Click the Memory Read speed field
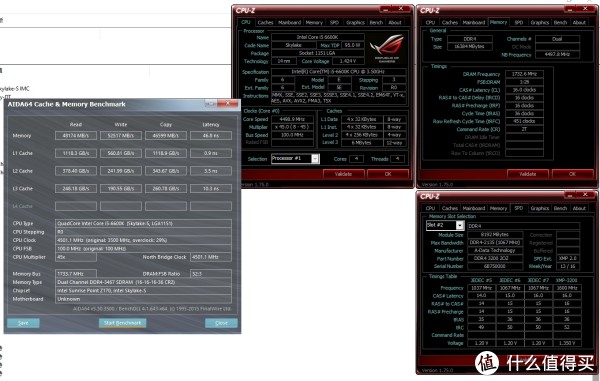The height and width of the screenshot is (381, 600). tap(76, 136)
